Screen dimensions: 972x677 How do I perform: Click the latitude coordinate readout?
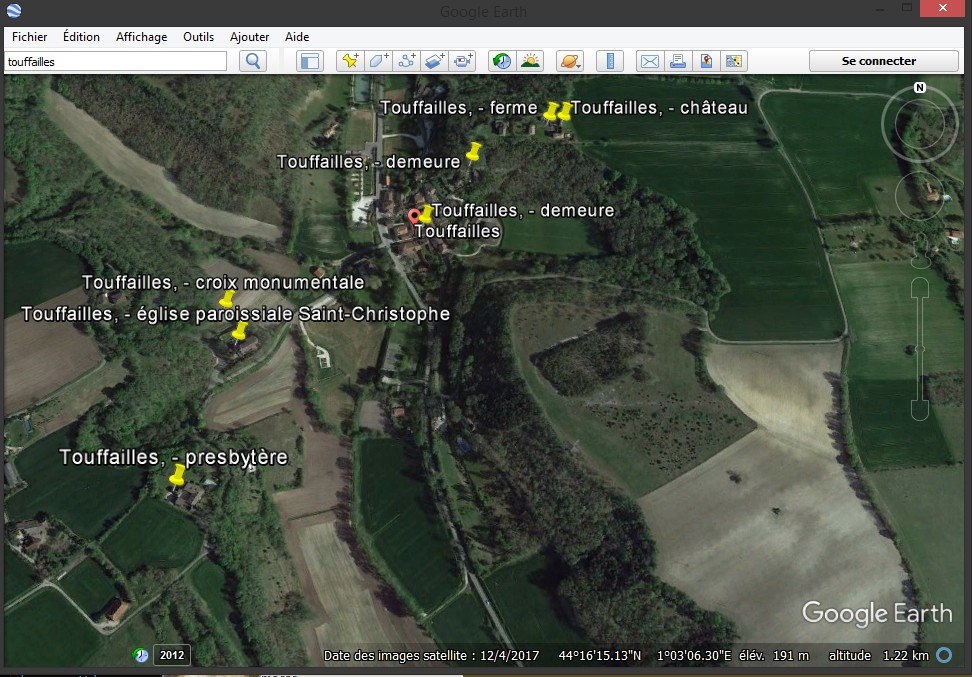[x=599, y=655]
